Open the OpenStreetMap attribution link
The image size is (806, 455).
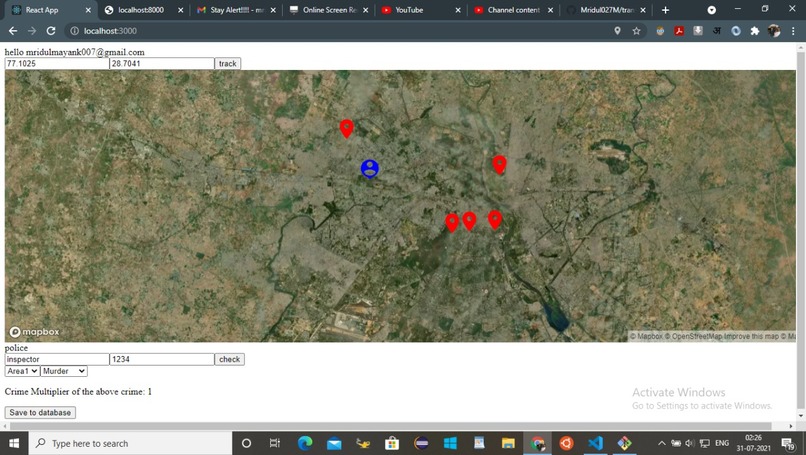pyautogui.click(x=693, y=336)
